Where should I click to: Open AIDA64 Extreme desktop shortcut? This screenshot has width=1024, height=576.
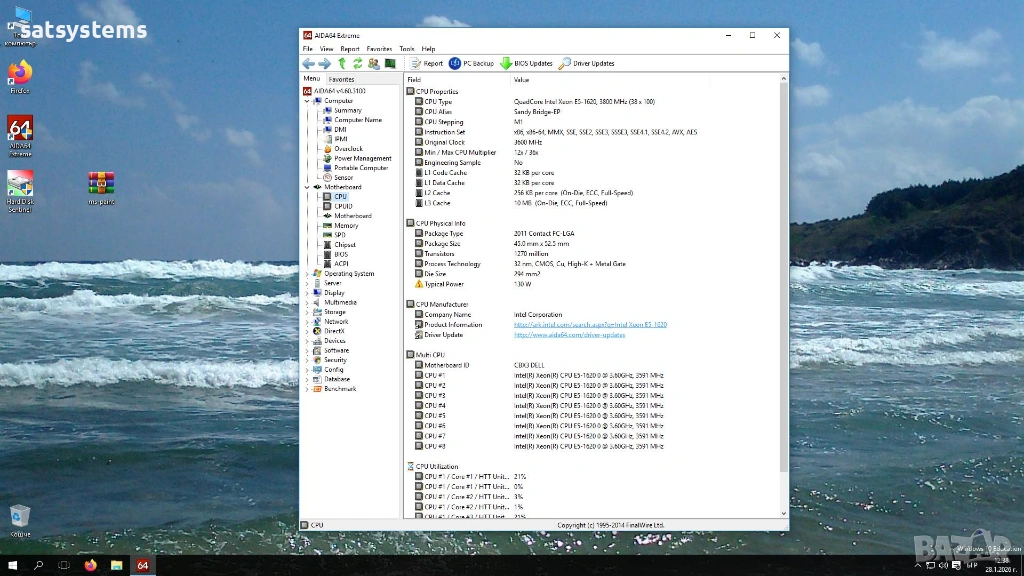[20, 135]
